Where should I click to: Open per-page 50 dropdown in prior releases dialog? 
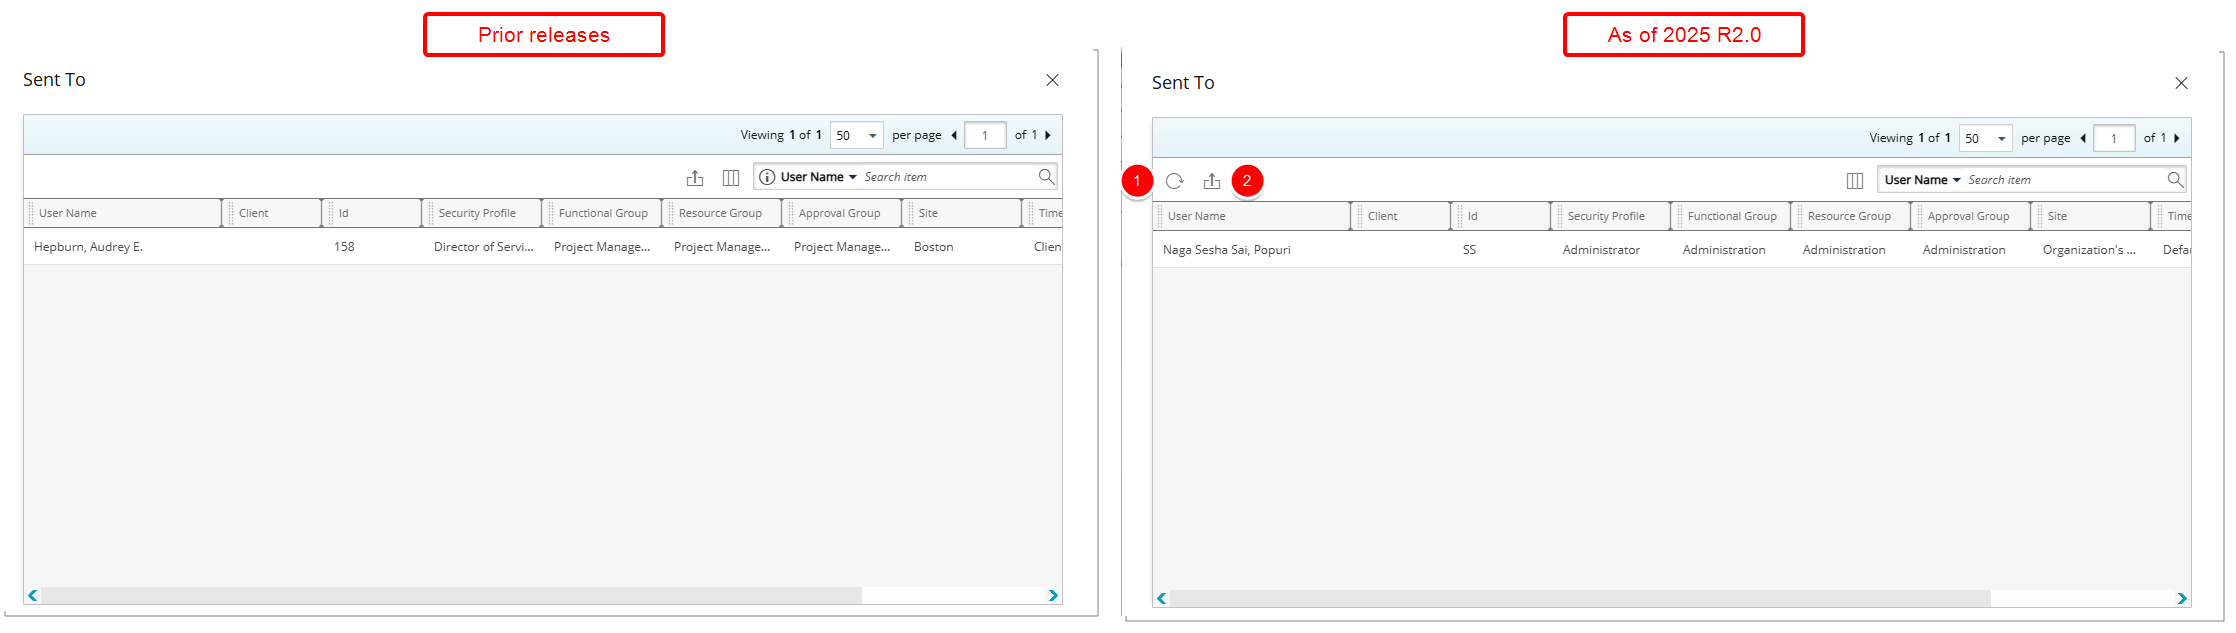pos(857,135)
